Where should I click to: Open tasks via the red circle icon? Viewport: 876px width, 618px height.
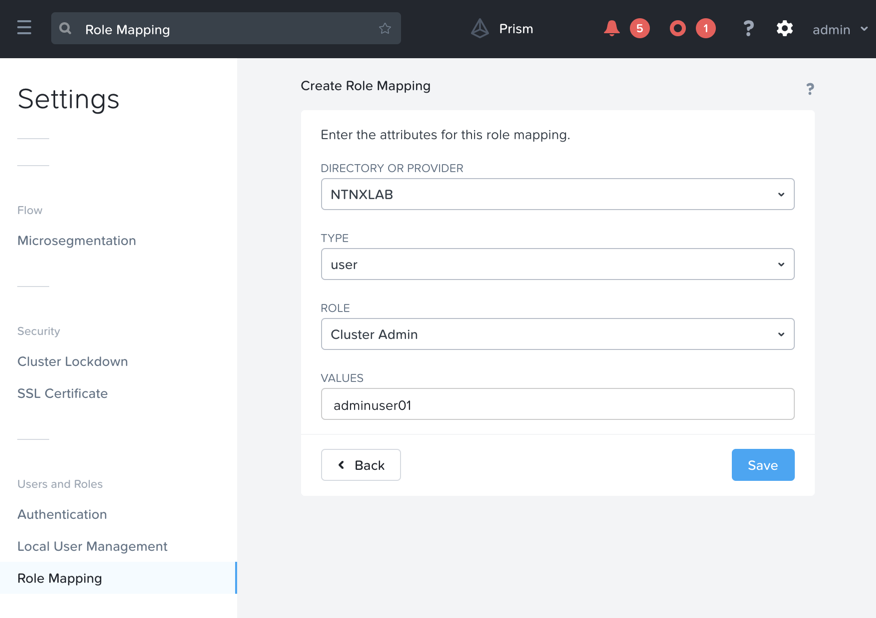click(678, 28)
